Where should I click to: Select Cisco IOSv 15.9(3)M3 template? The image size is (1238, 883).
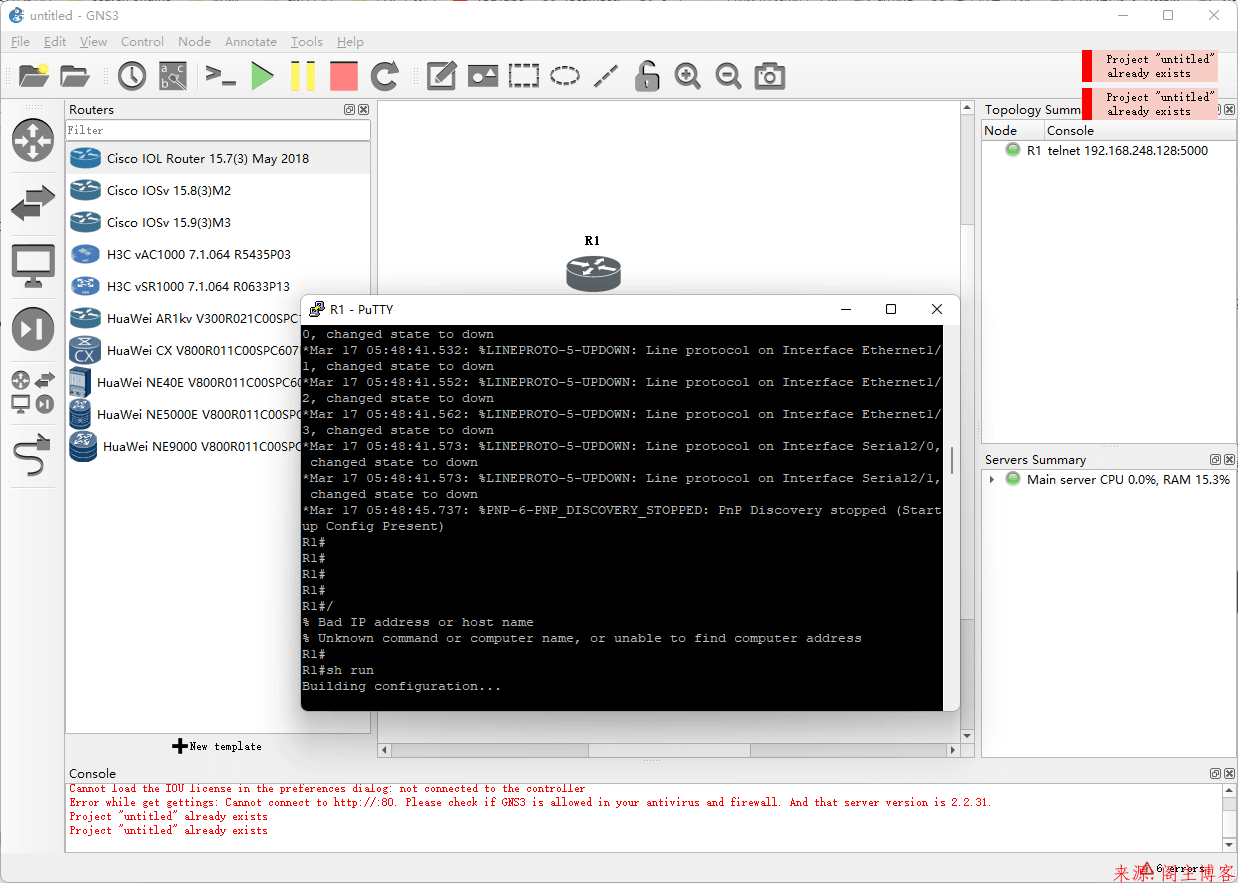218,222
